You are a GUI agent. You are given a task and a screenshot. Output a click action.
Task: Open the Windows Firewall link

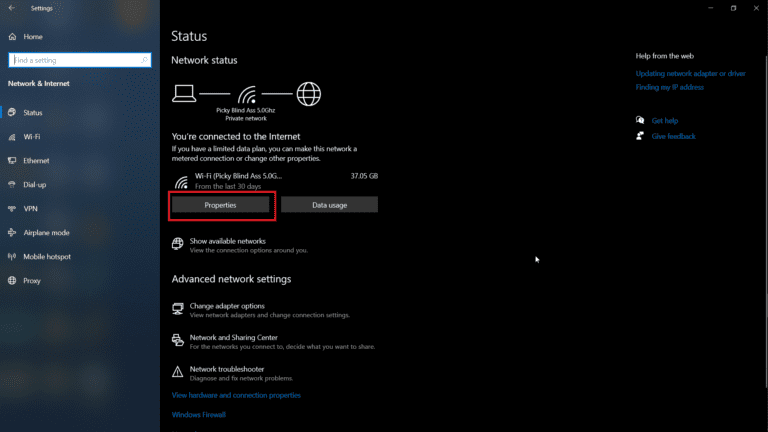click(198, 415)
